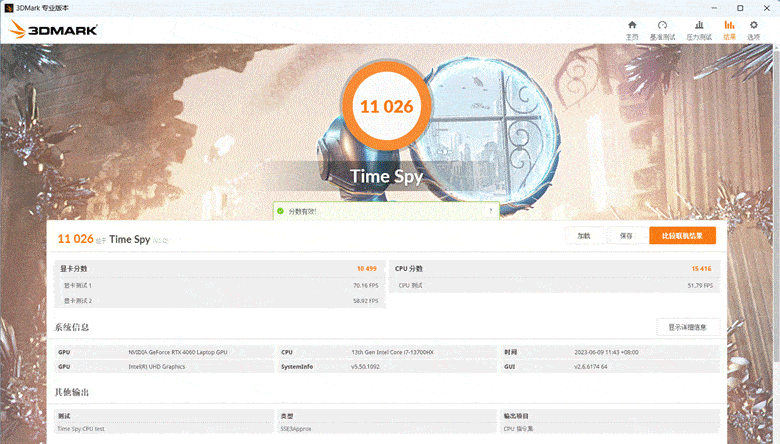Click orange 比较联机结果 compare button
The image size is (780, 444).
[x=682, y=236]
